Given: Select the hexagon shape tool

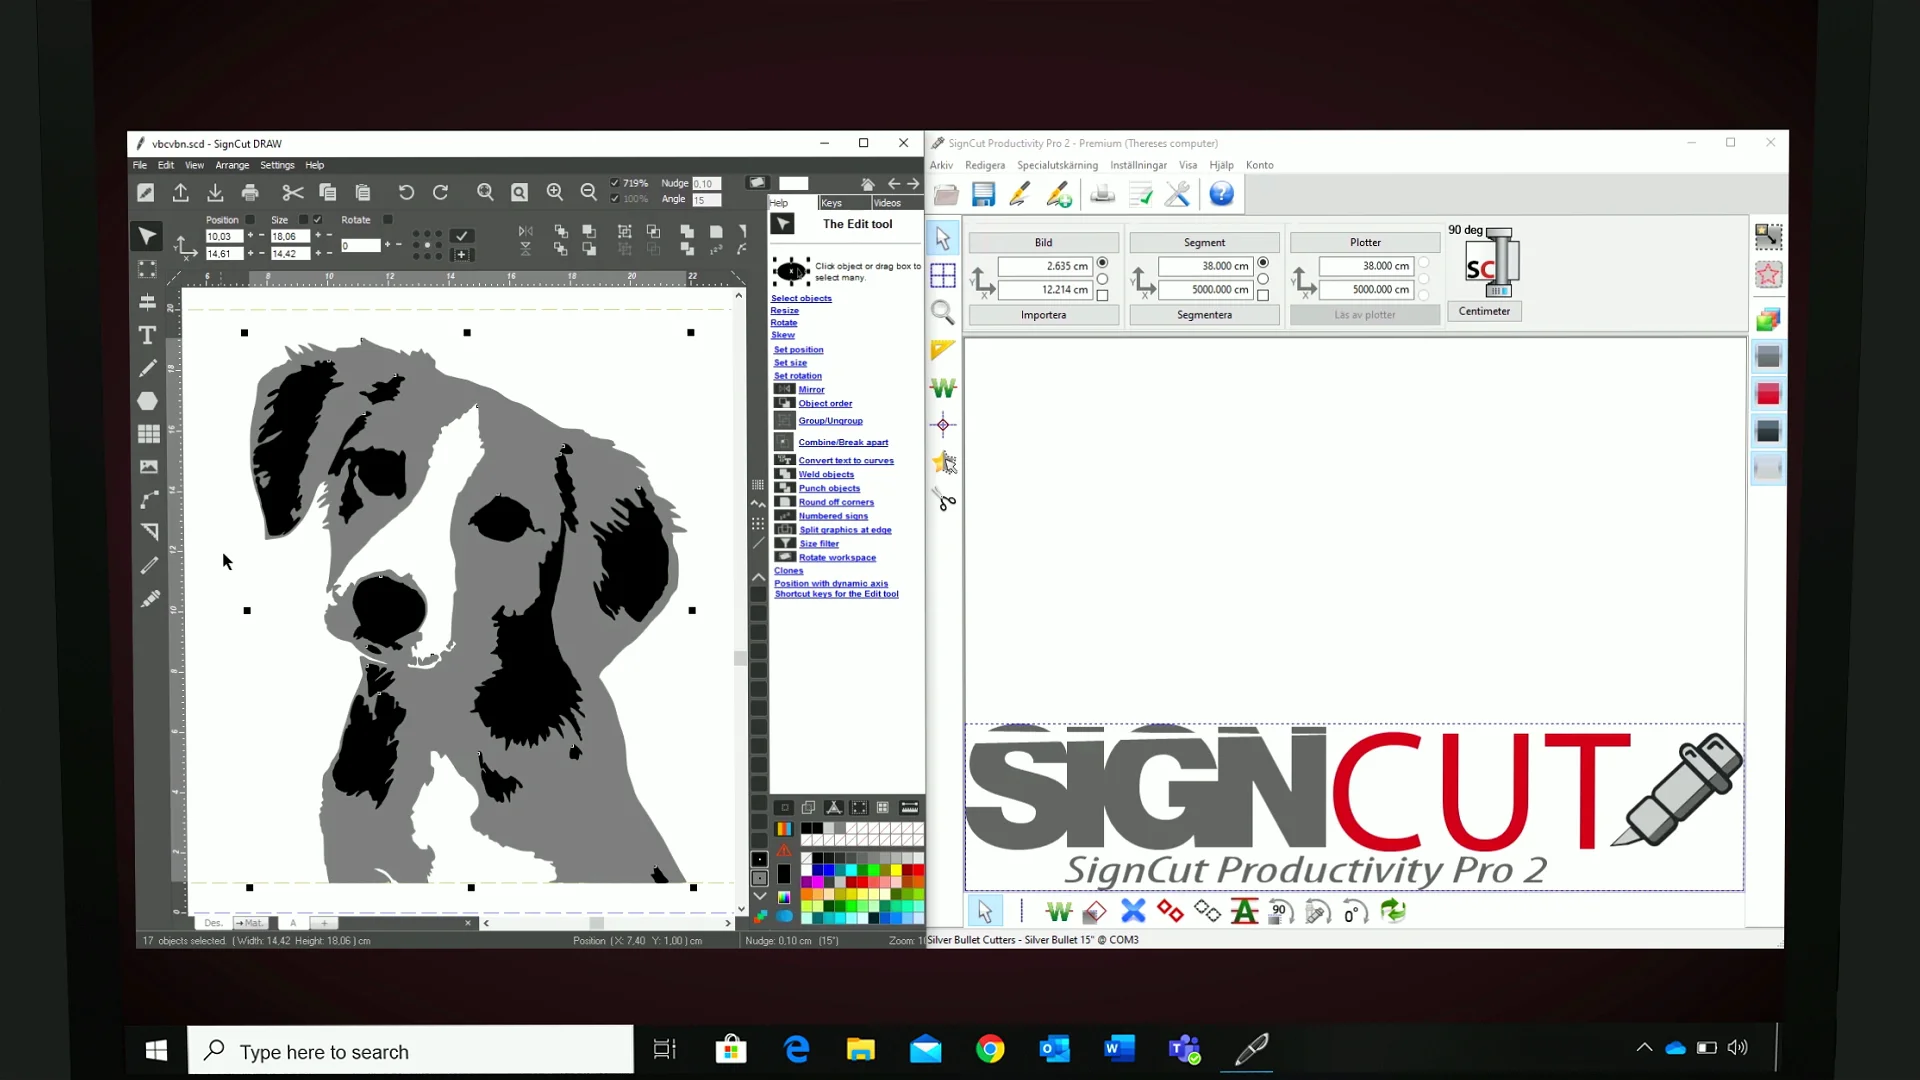Looking at the screenshot, I should click(x=148, y=401).
